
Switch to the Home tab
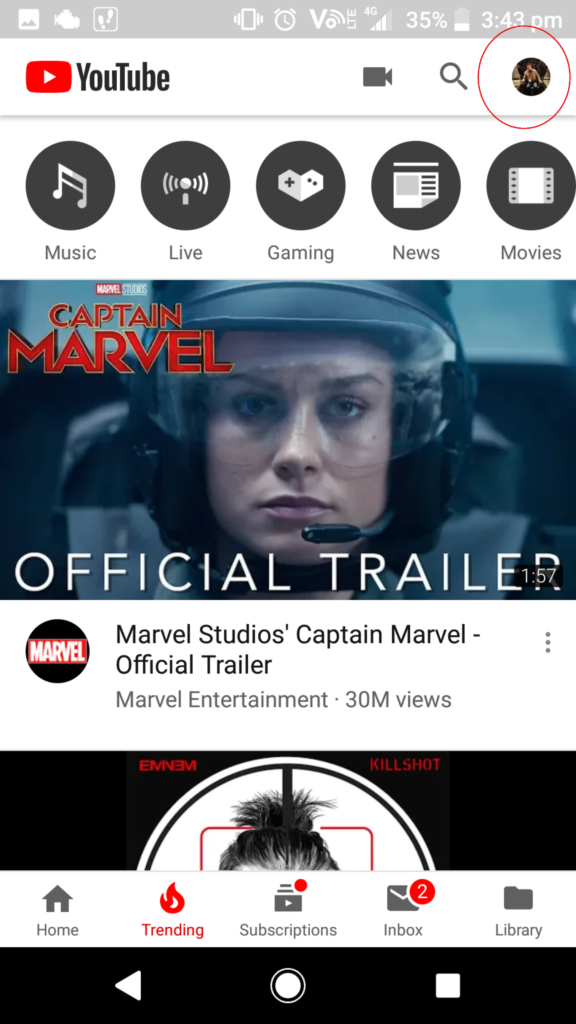point(57,910)
